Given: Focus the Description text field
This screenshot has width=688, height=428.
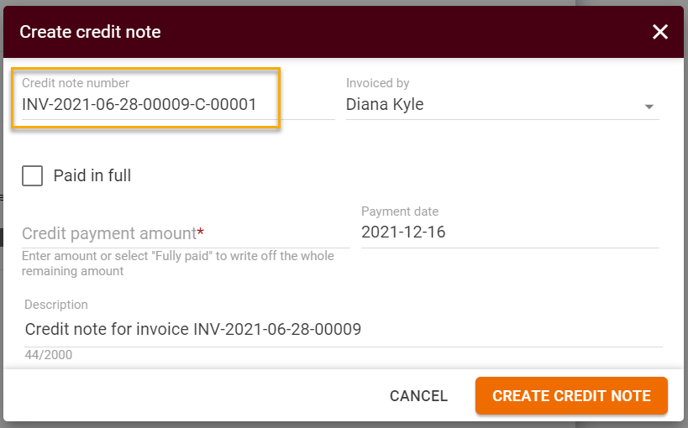Looking at the screenshot, I should point(344,329).
